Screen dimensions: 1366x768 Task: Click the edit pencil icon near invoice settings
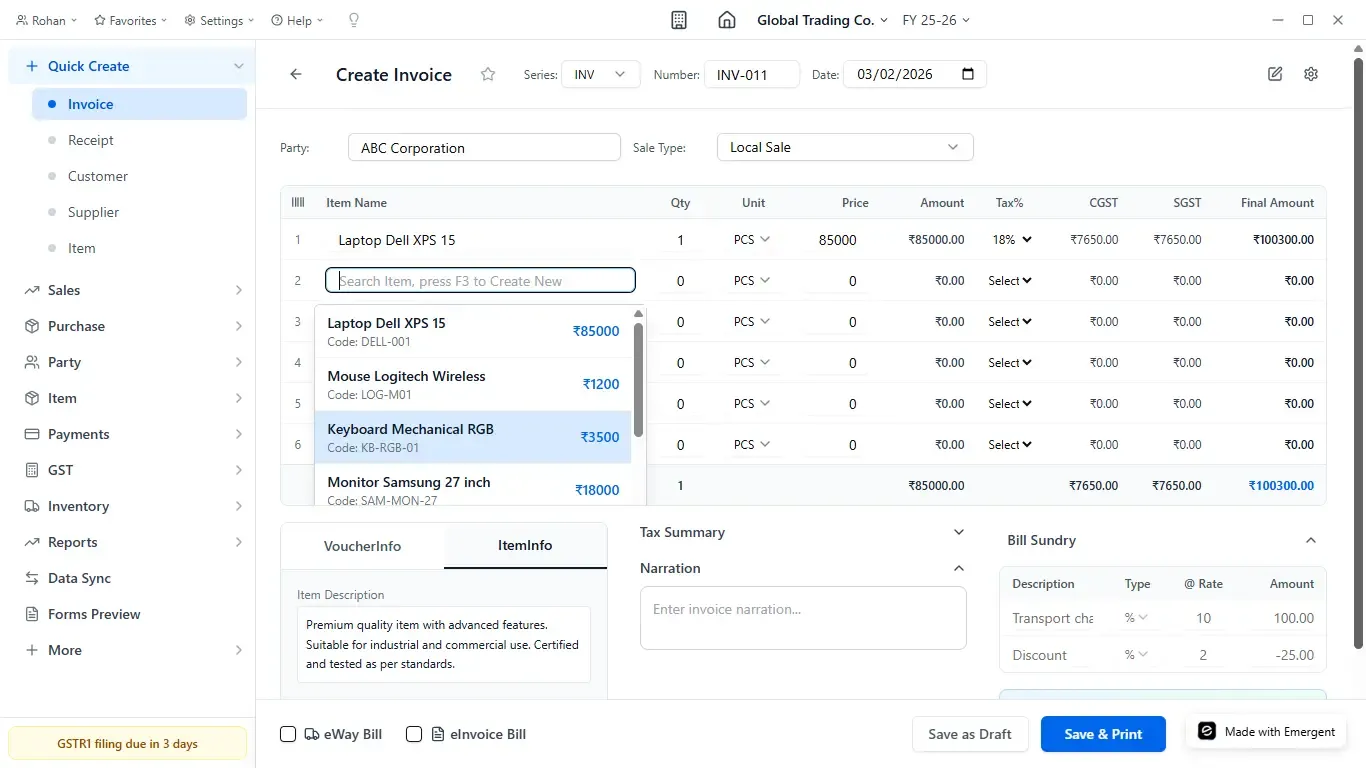1274,73
